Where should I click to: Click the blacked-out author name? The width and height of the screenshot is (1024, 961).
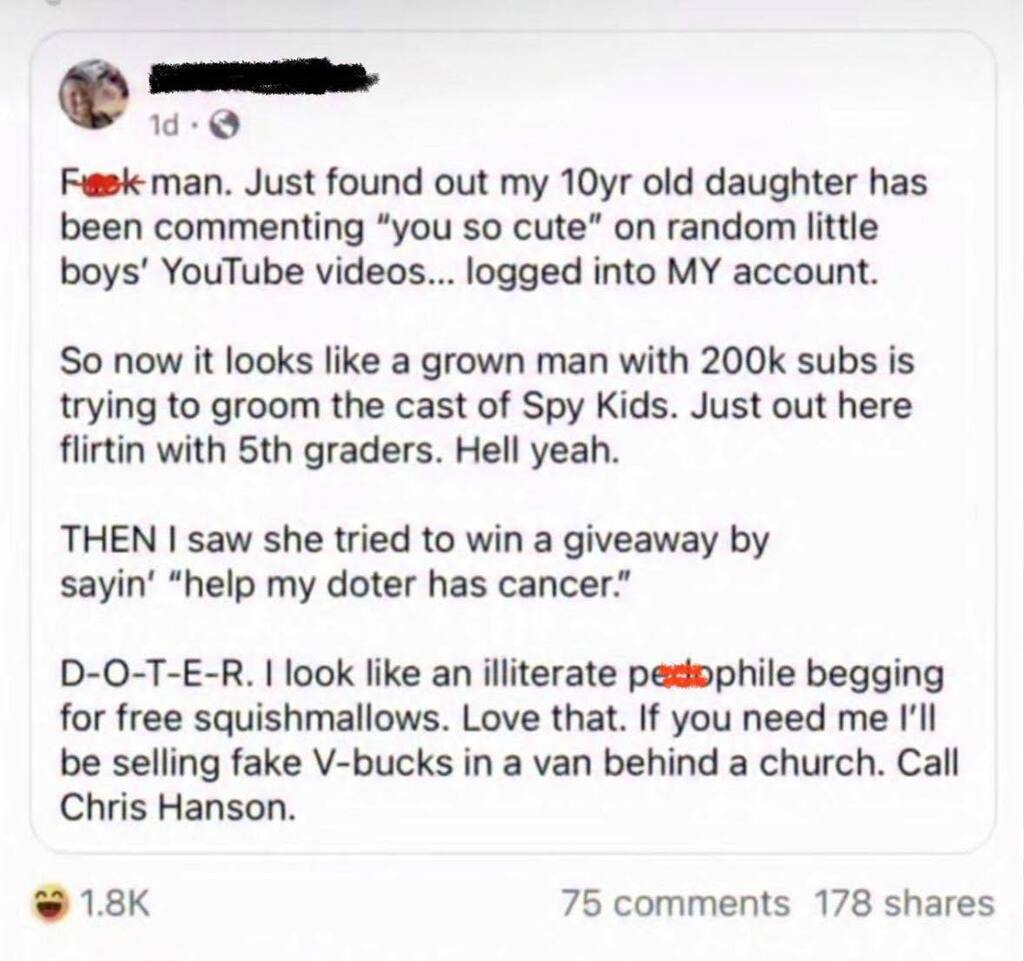[x=263, y=78]
